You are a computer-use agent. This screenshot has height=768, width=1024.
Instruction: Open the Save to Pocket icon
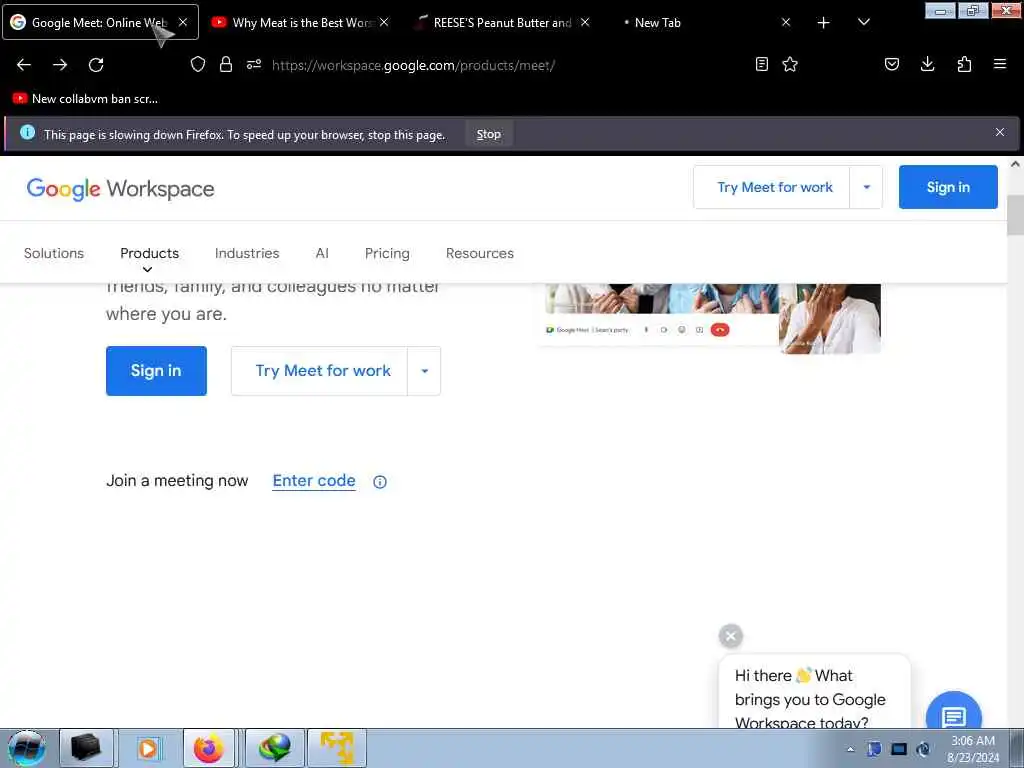pyautogui.click(x=892, y=64)
